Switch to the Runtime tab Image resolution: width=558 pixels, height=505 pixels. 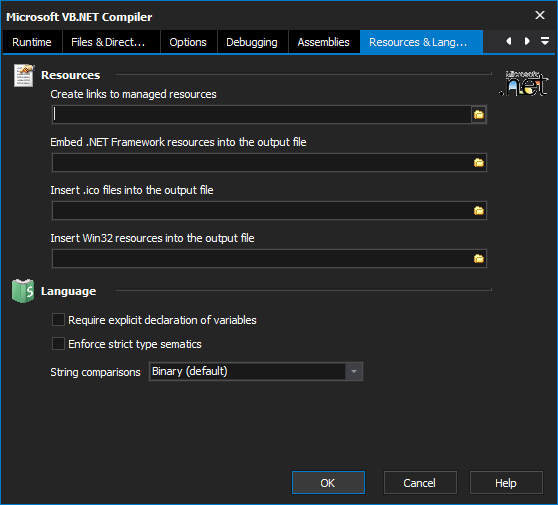pos(32,42)
